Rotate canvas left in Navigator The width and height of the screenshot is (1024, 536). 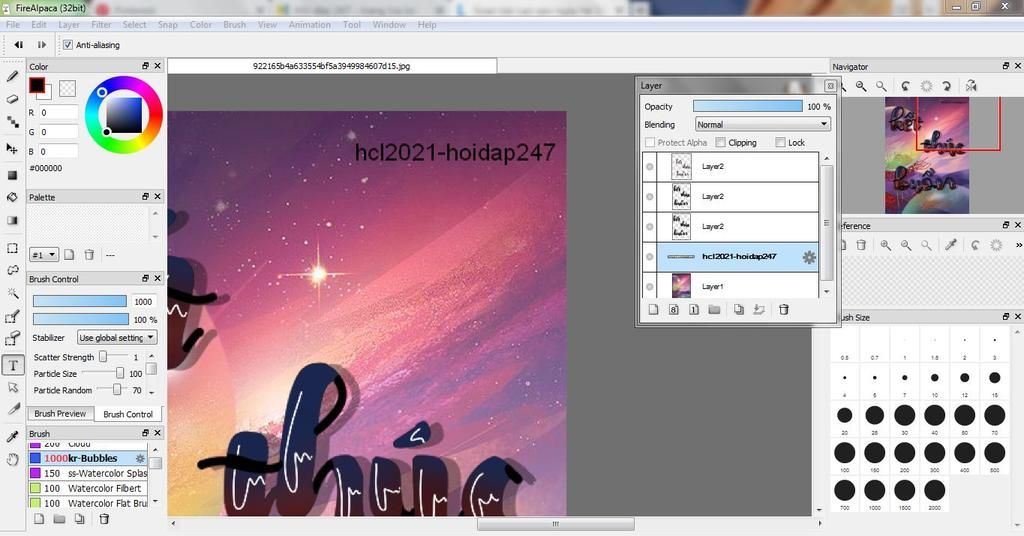click(x=905, y=86)
